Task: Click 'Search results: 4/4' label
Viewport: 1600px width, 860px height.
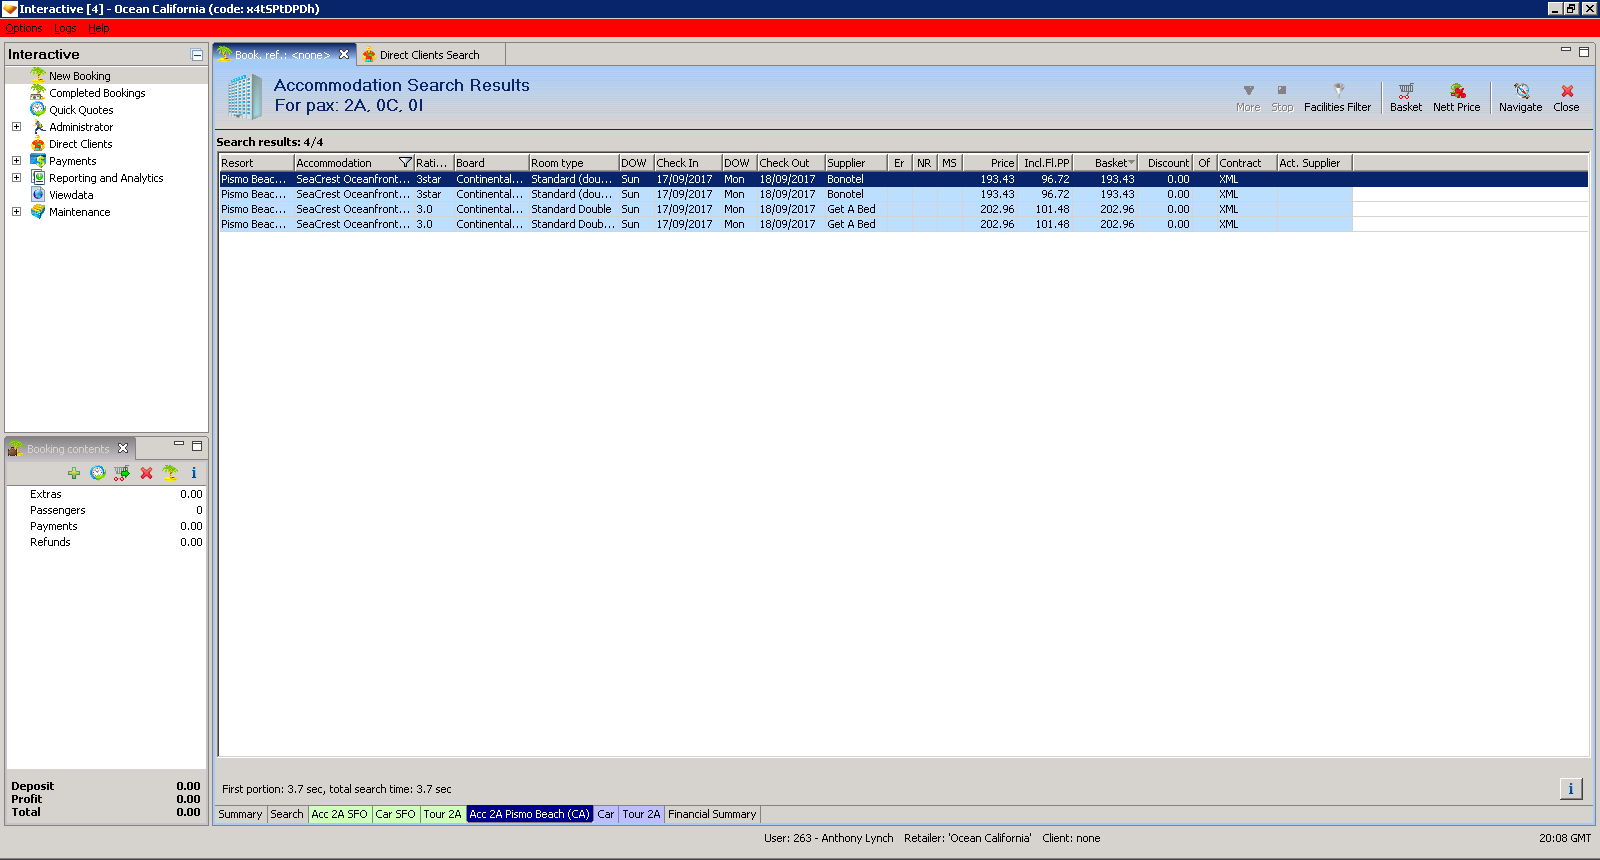Action: (270, 142)
